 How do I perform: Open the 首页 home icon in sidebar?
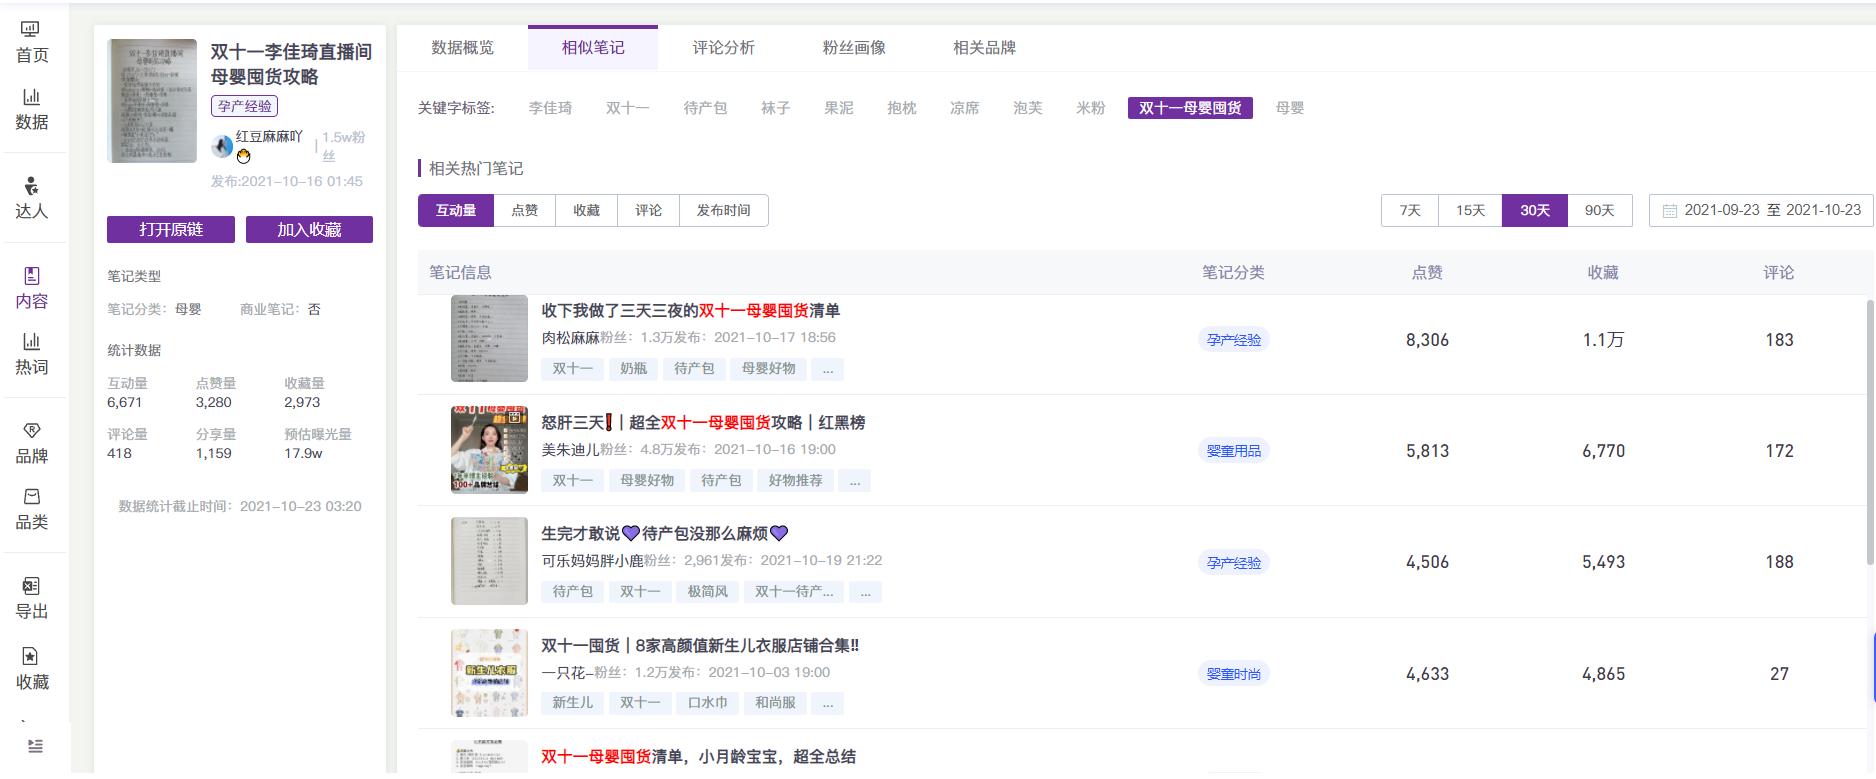pyautogui.click(x=31, y=30)
